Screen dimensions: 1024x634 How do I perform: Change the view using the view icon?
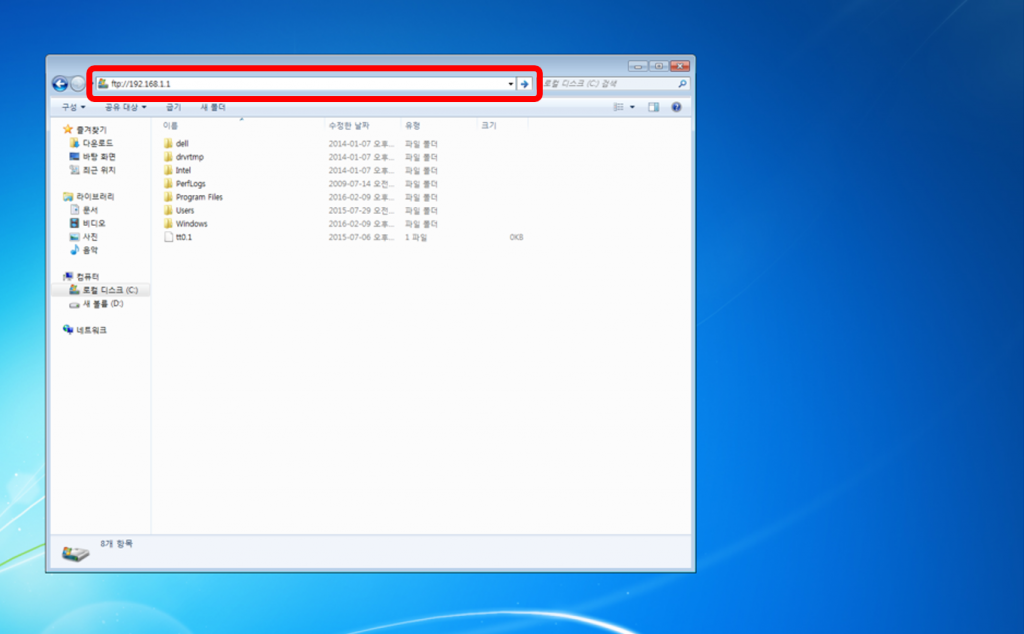[618, 107]
